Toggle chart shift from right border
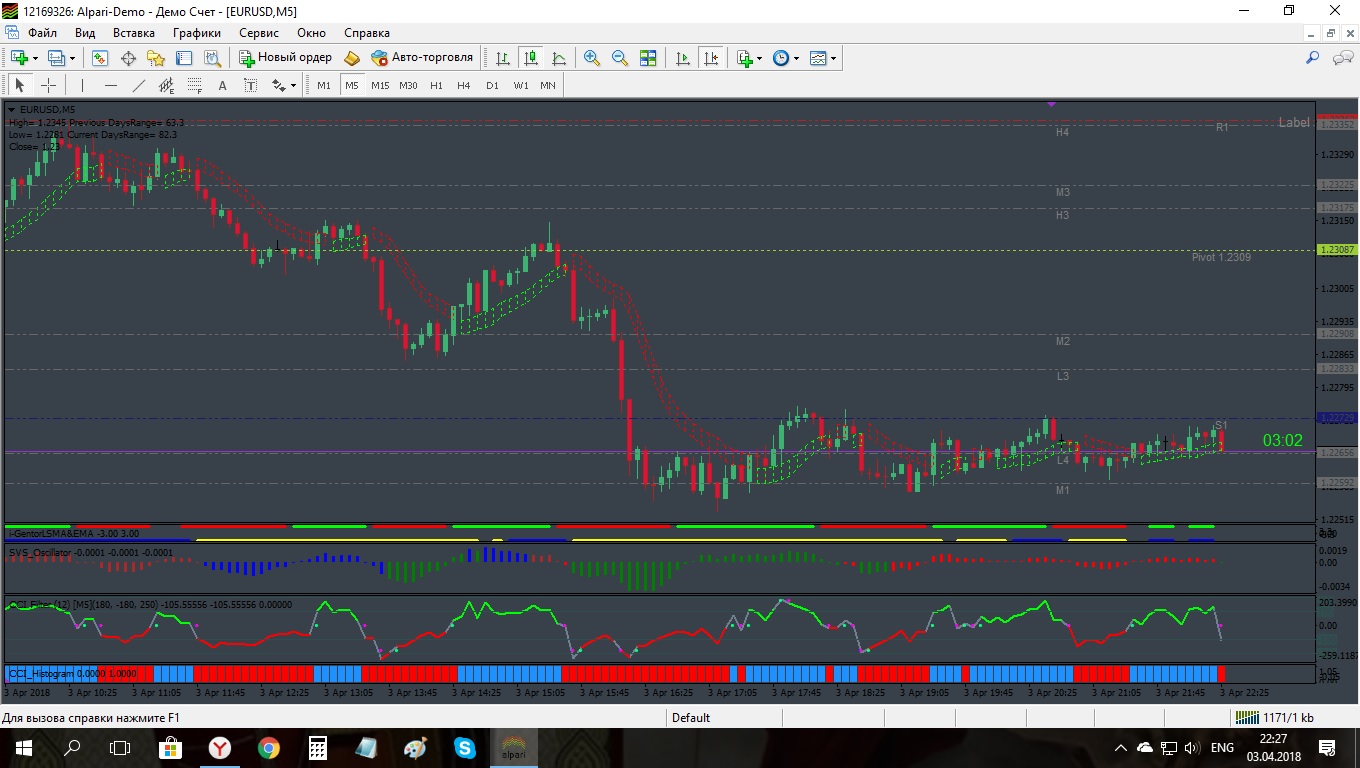Screen dimensions: 1360x768 [x=711, y=58]
